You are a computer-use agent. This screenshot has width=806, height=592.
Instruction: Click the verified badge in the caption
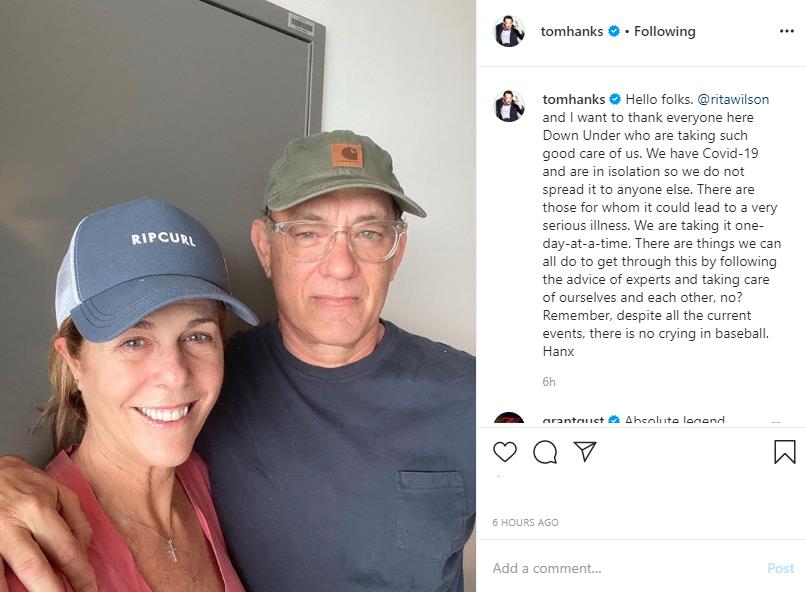pyautogui.click(x=615, y=100)
